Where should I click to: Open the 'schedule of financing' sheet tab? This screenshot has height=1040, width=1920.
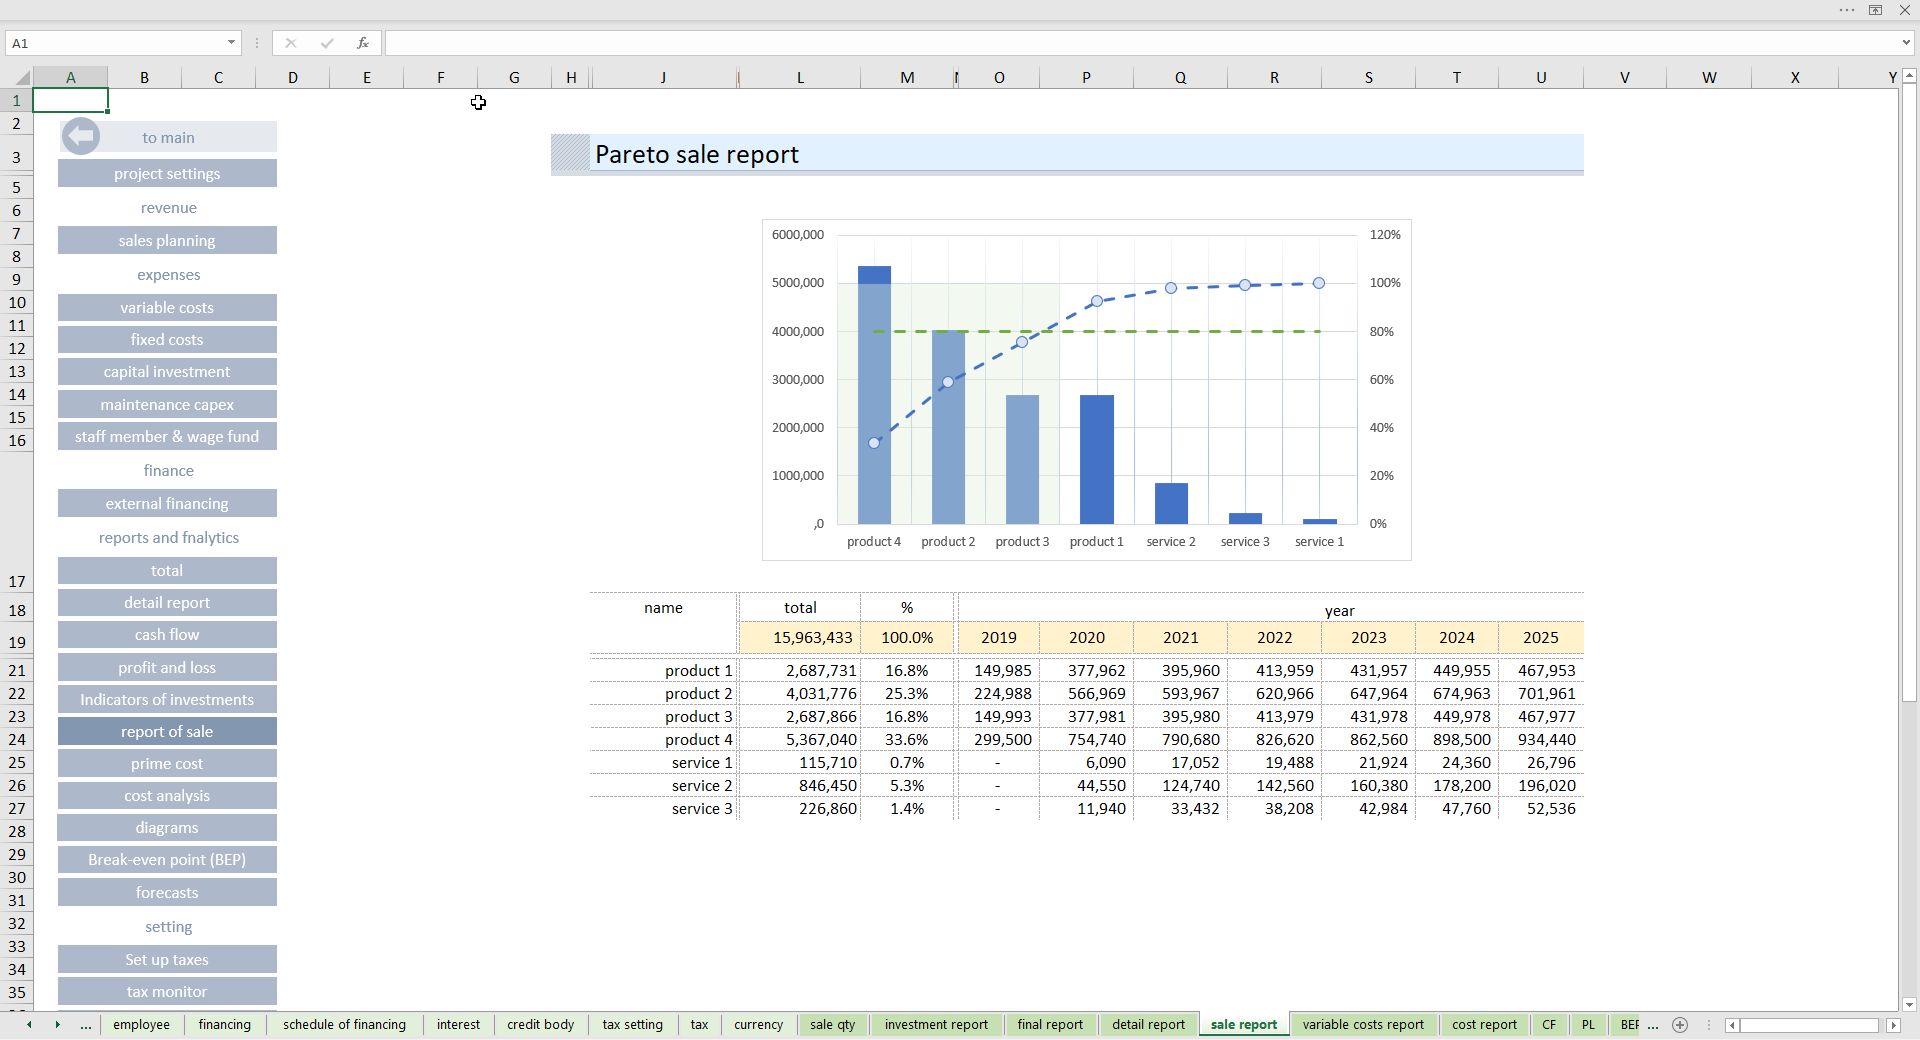coord(344,1025)
